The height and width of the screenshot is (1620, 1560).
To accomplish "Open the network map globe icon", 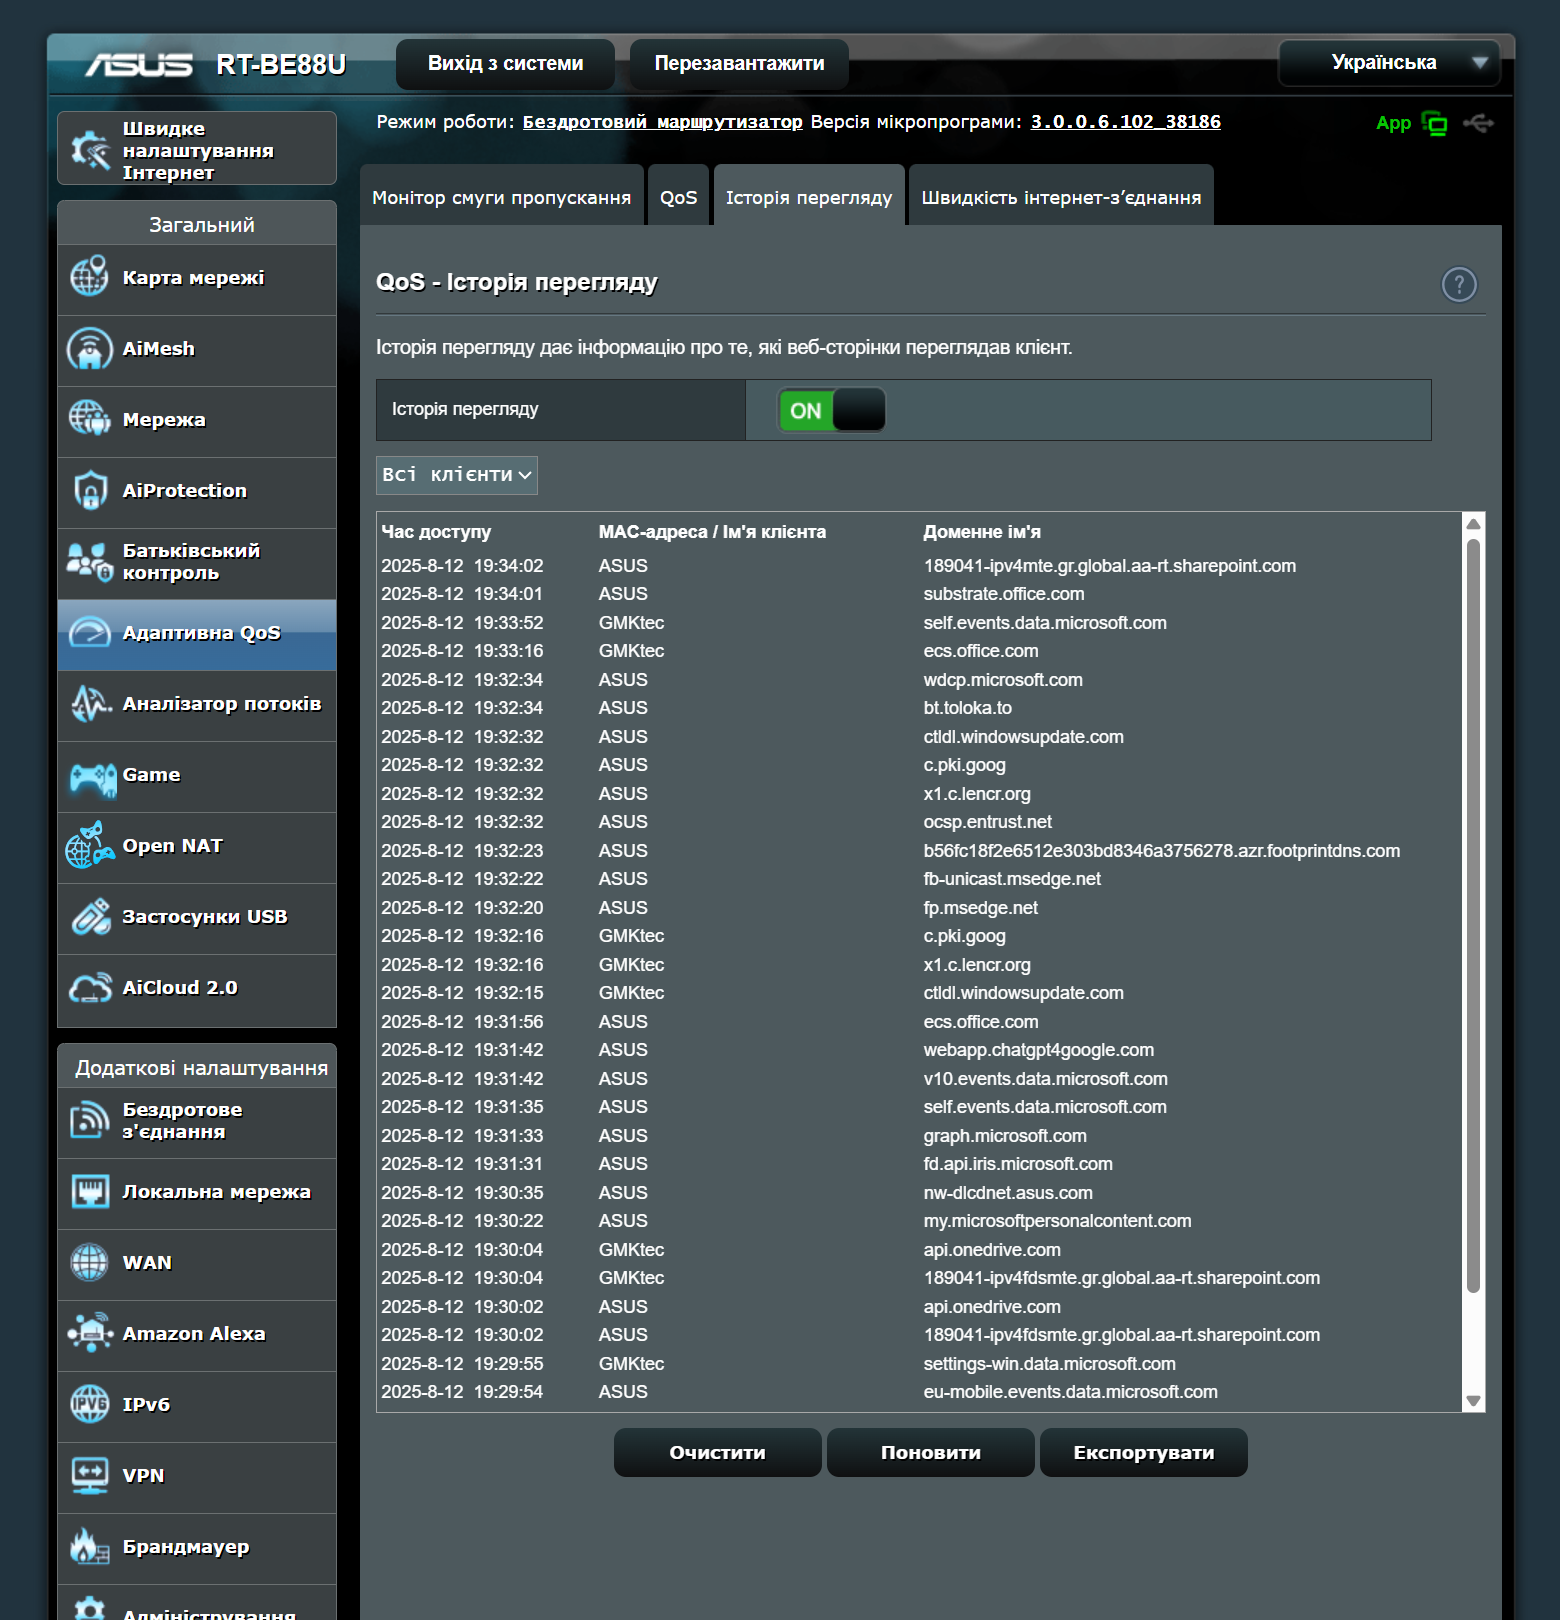I will [x=90, y=276].
